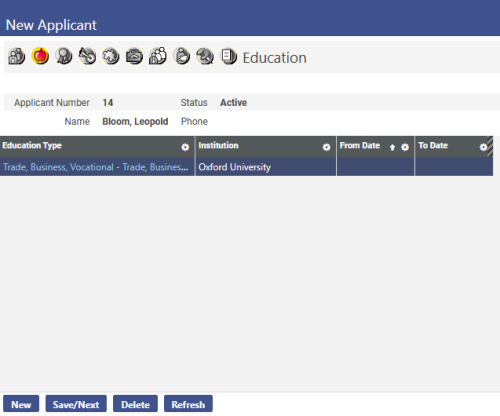Click the New button

tap(21, 404)
